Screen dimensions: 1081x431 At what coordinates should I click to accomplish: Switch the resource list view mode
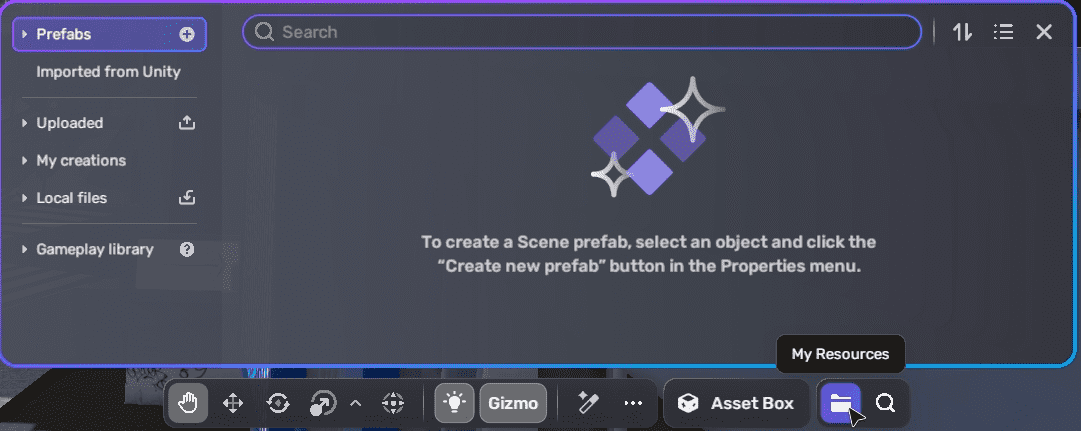coord(1003,32)
